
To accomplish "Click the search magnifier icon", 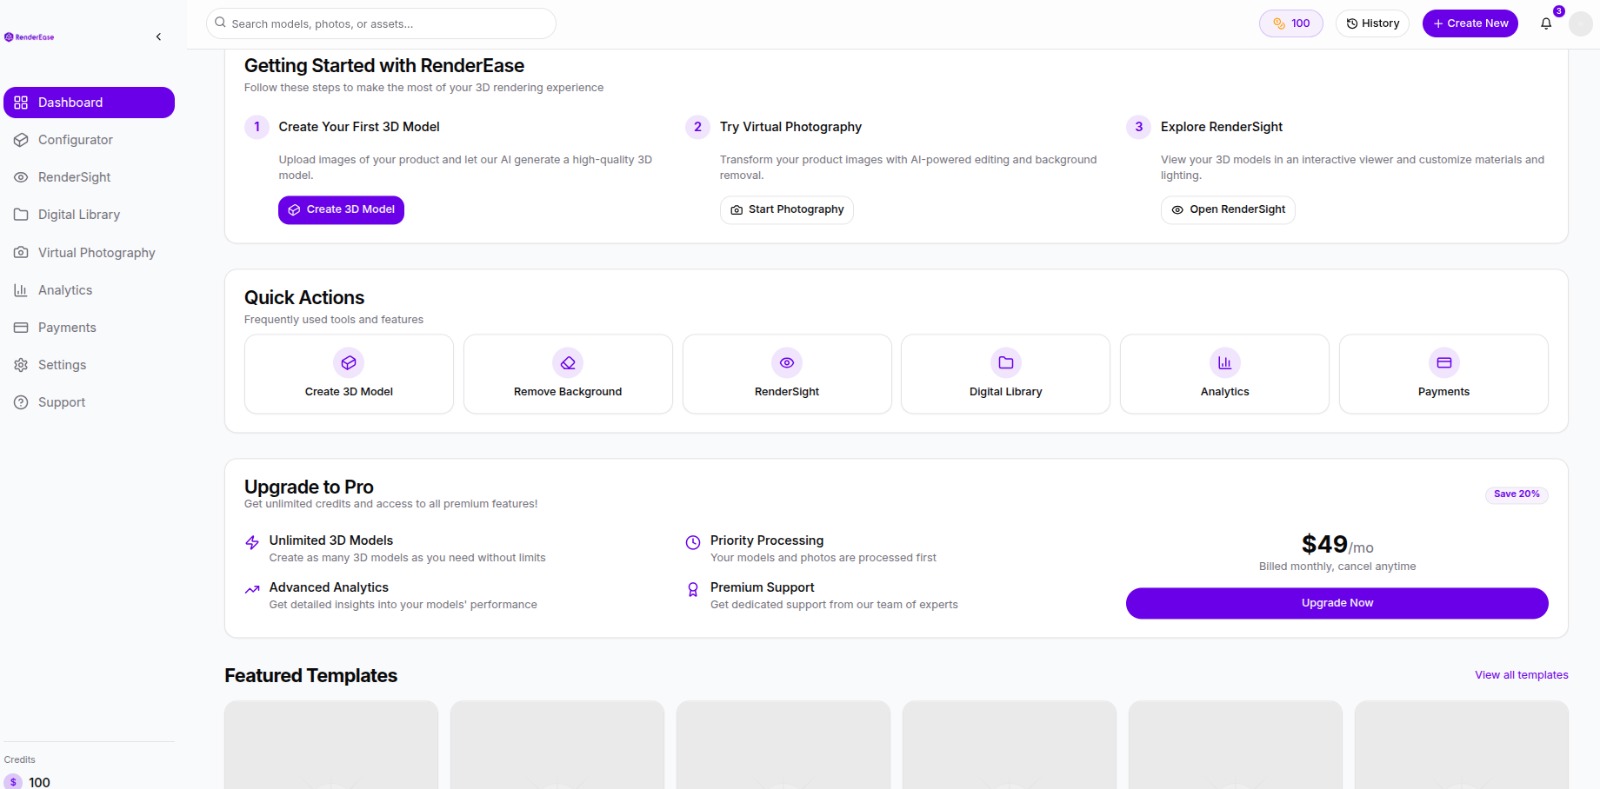I will [220, 23].
